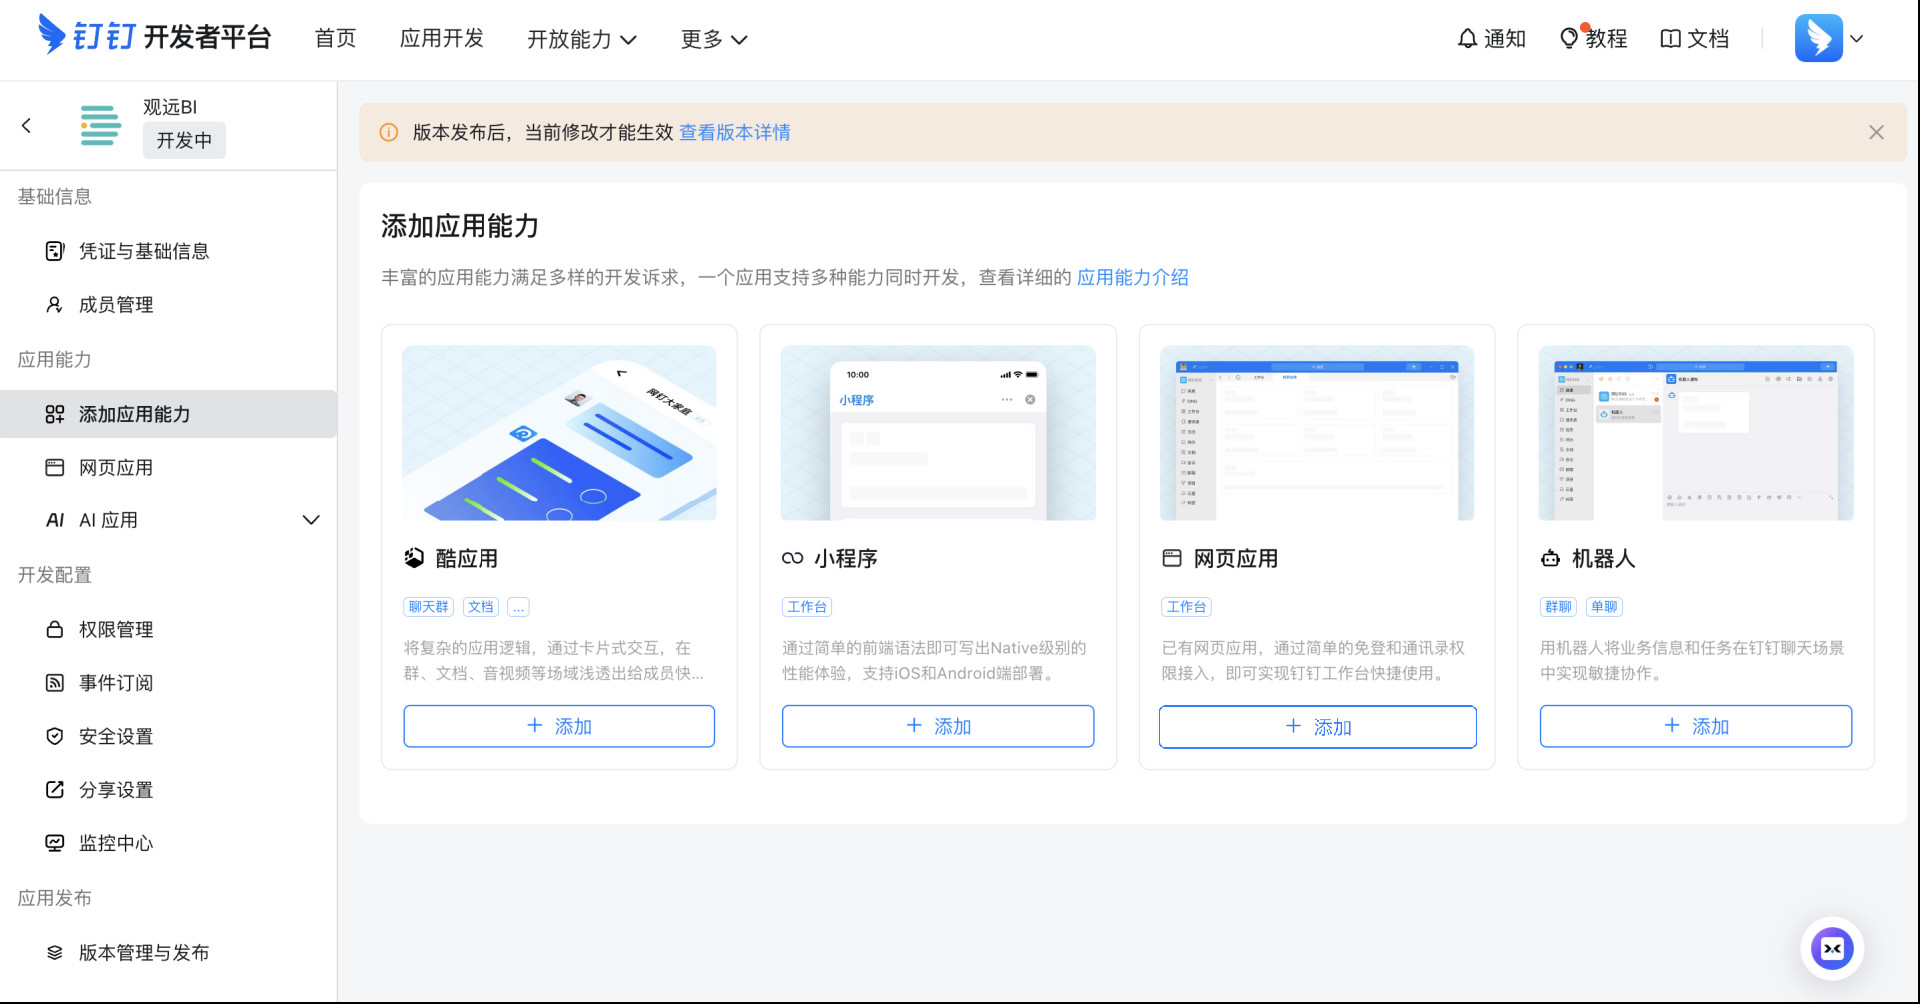Open 教程 lightbulb icon
The image size is (1920, 1004).
(x=1570, y=39)
